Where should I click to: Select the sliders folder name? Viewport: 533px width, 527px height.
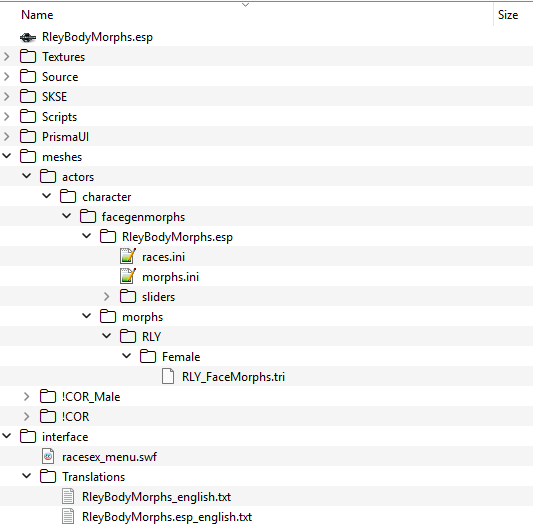click(158, 297)
